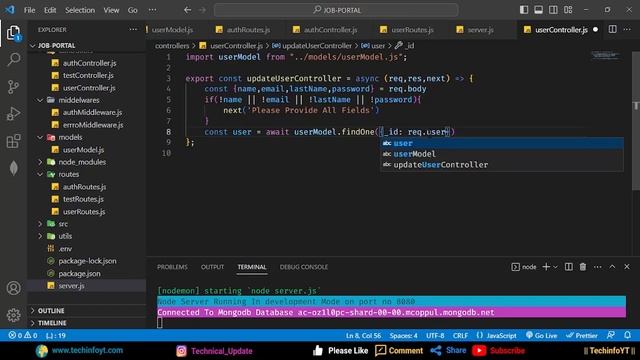Maximize the panel with up chevron

pyautogui.click(x=612, y=267)
